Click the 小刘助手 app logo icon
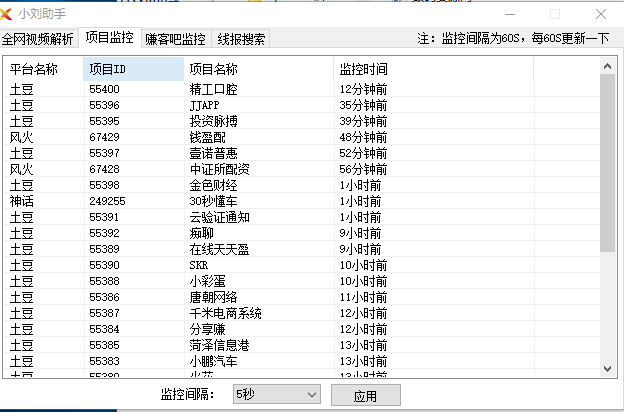624x412 pixels. click(6, 14)
